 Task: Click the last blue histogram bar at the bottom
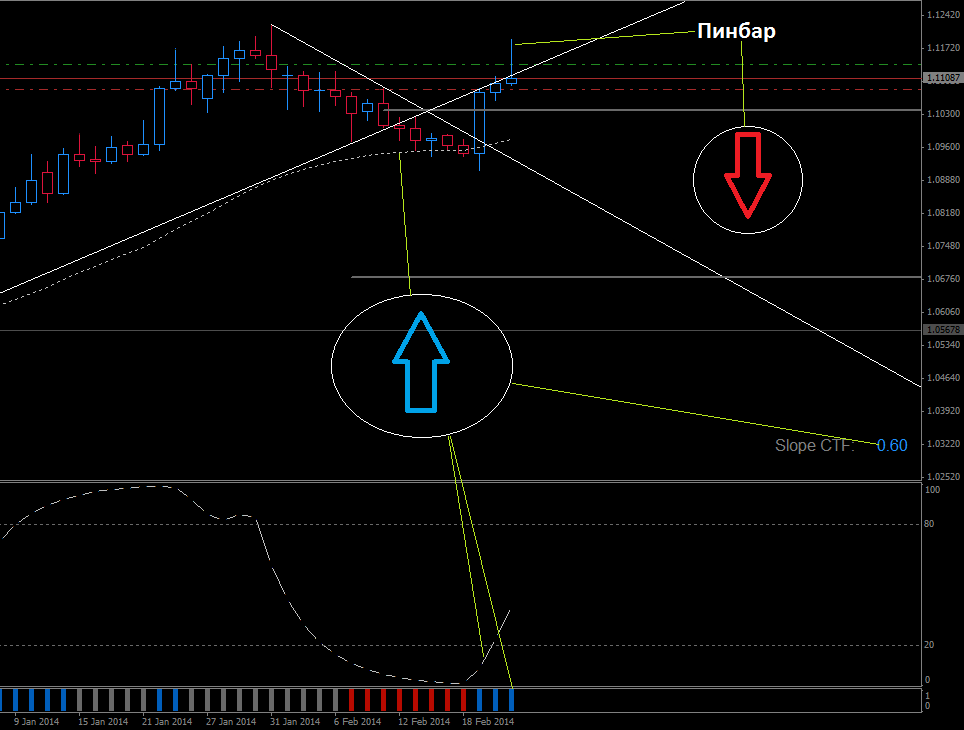pyautogui.click(x=511, y=700)
